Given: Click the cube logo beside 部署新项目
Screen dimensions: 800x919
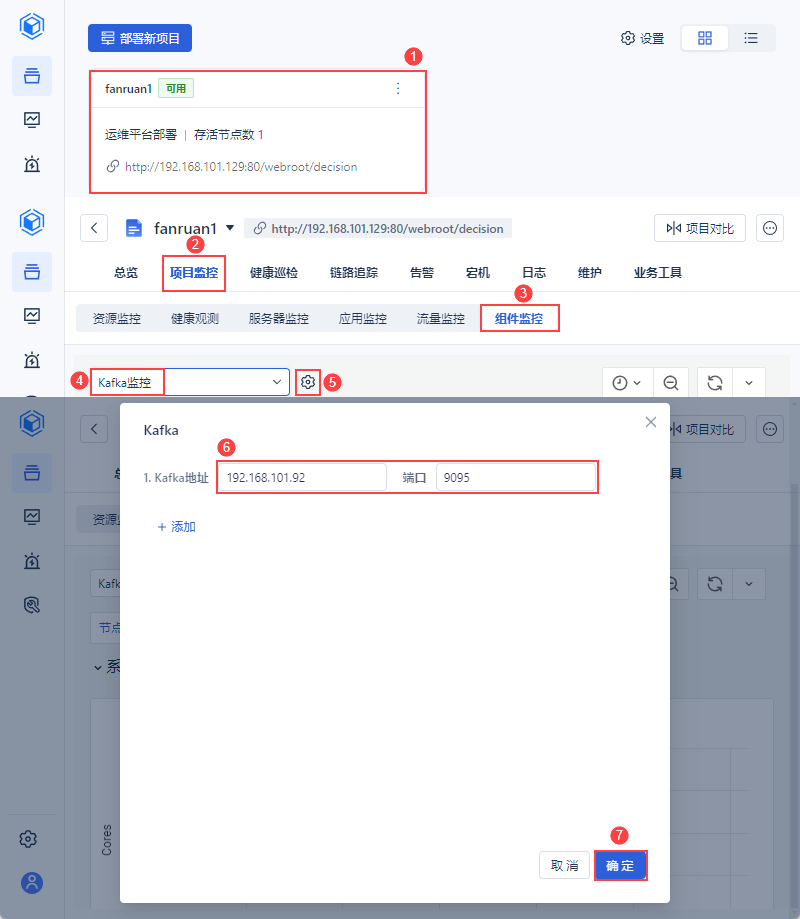Looking at the screenshot, I should point(32,26).
